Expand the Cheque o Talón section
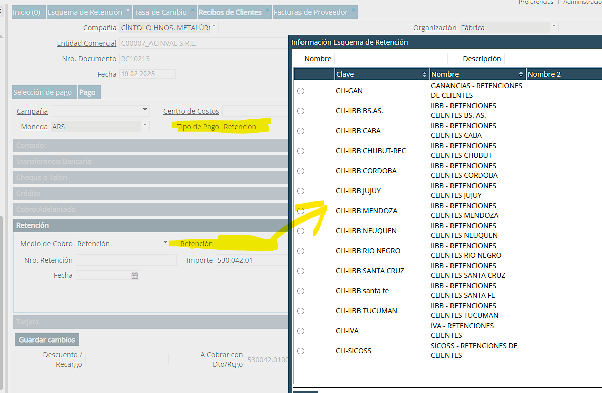Screen dimensions: 602x393 click(x=150, y=178)
